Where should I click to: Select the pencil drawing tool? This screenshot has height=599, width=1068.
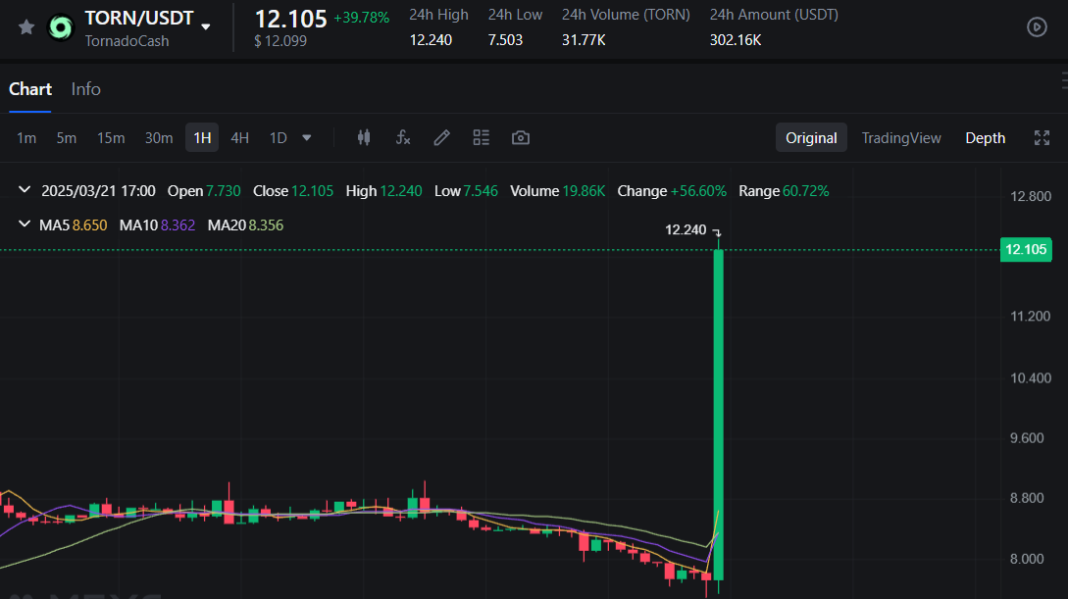[441, 138]
